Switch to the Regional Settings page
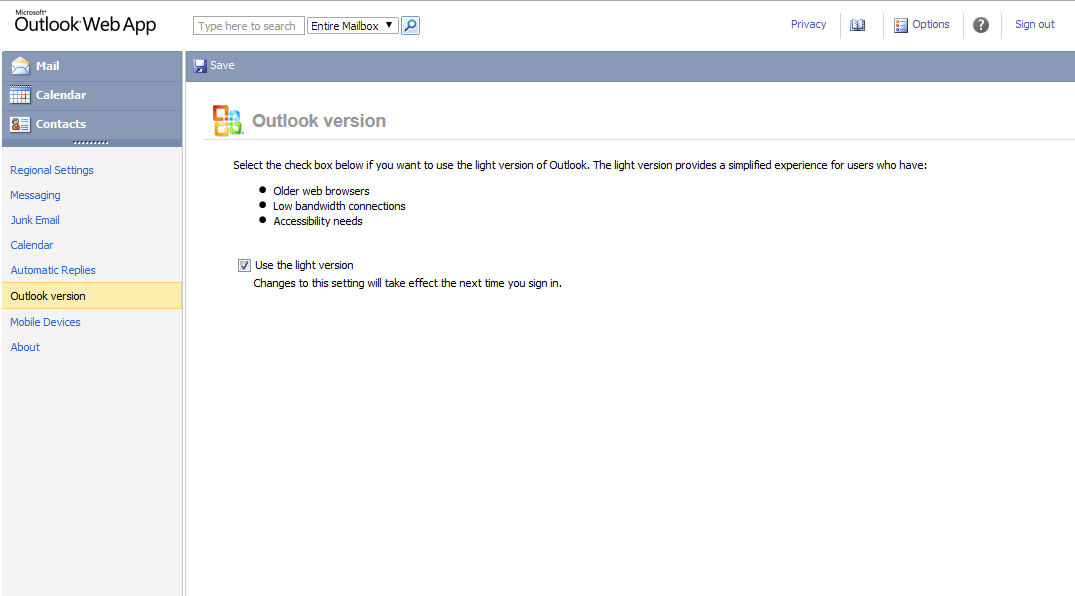This screenshot has height=596, width=1075. (x=51, y=170)
